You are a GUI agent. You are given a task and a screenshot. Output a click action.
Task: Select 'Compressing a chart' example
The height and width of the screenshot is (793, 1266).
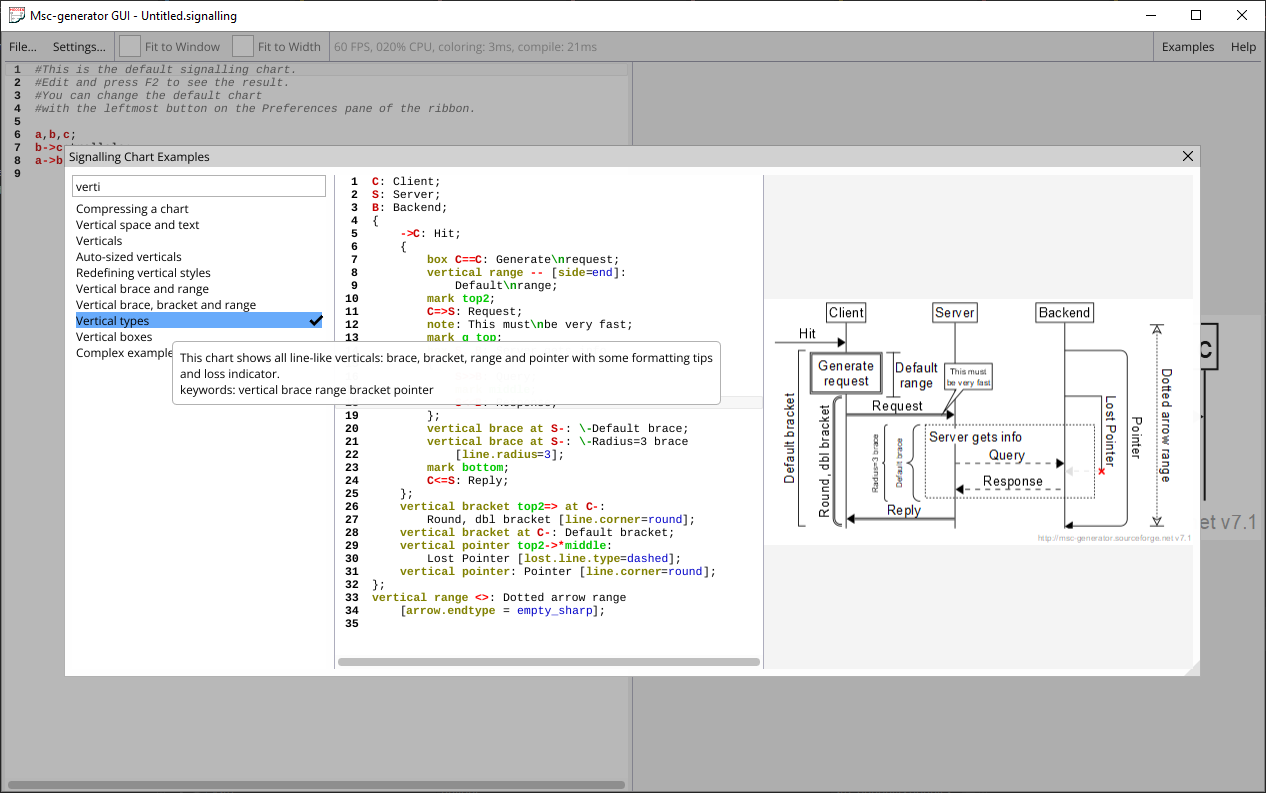coord(132,209)
